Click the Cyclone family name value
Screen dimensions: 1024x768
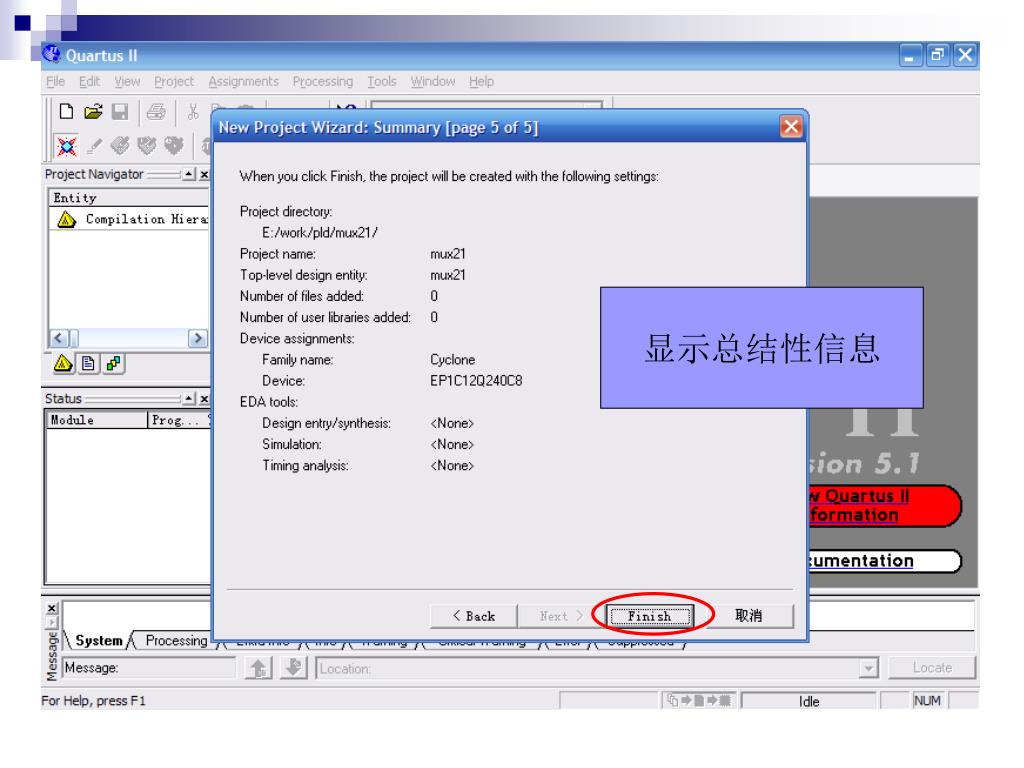coord(453,360)
